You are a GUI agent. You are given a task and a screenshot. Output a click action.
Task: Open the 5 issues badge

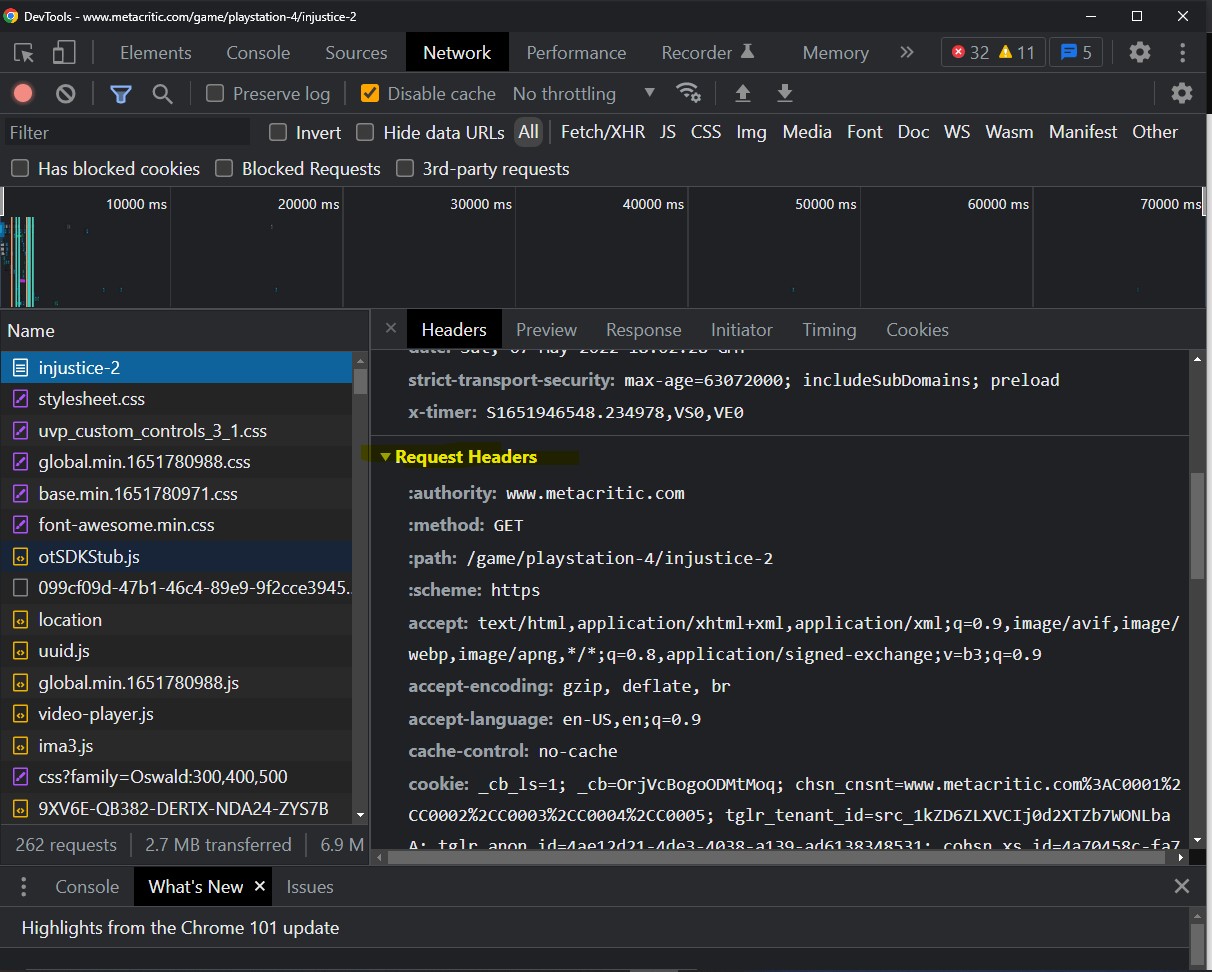click(1076, 52)
